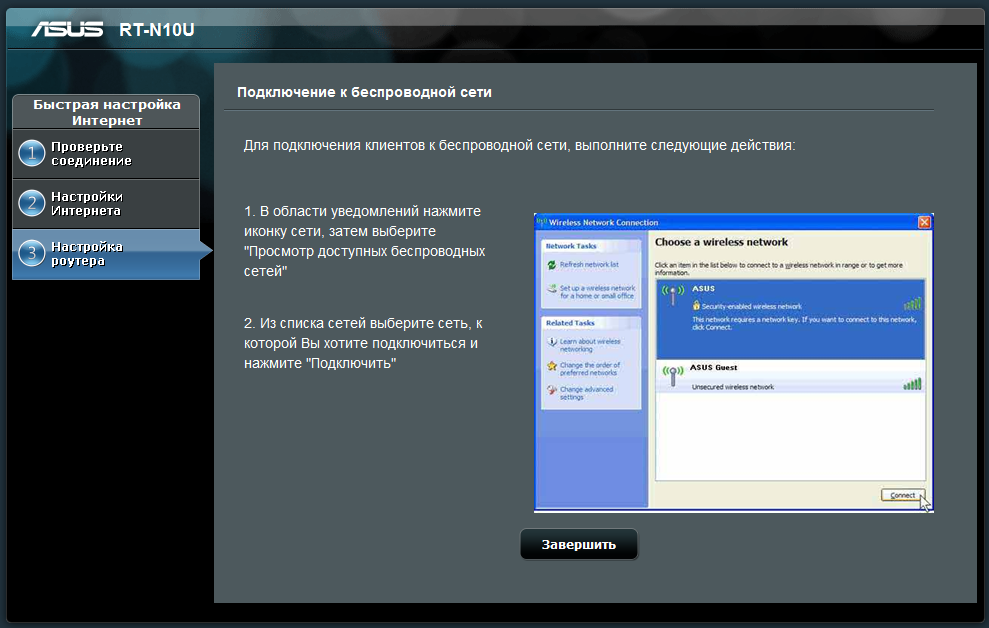Close the Wireless Network Connection illustration window

pos(924,222)
